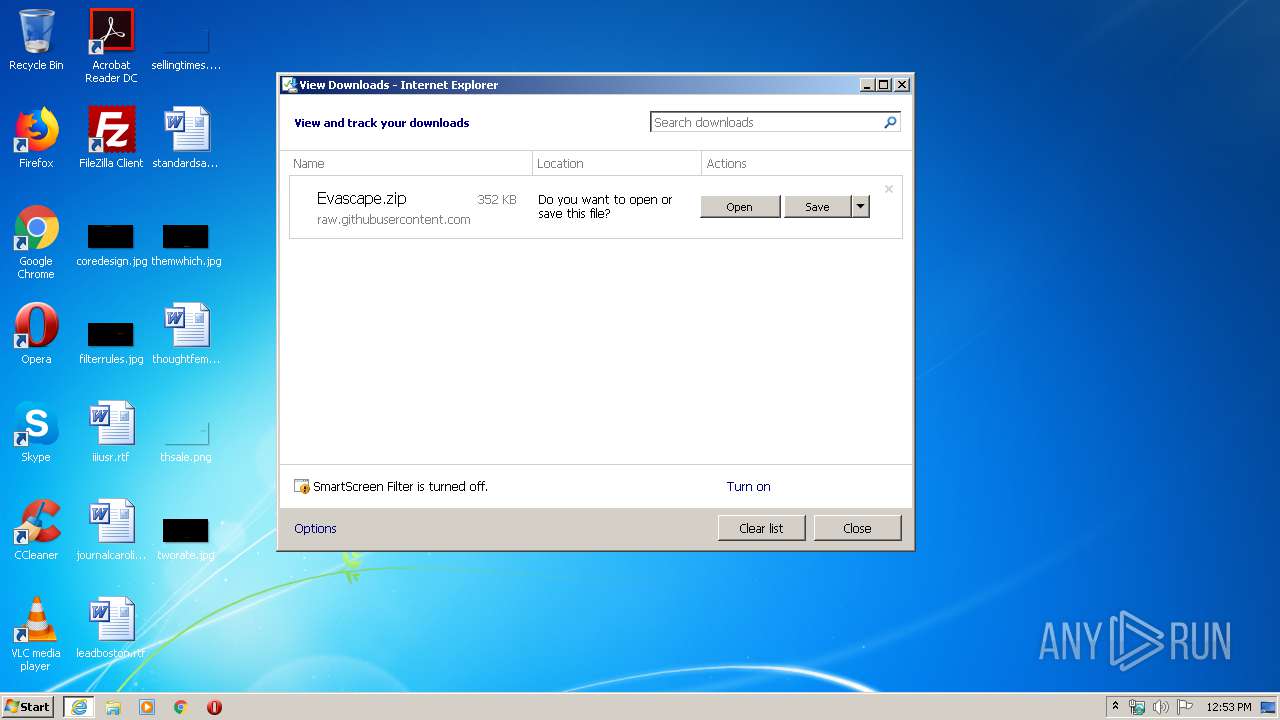The image size is (1280, 720).
Task: Click the taskbar clock showing 12:53 PM
Action: coord(1229,707)
